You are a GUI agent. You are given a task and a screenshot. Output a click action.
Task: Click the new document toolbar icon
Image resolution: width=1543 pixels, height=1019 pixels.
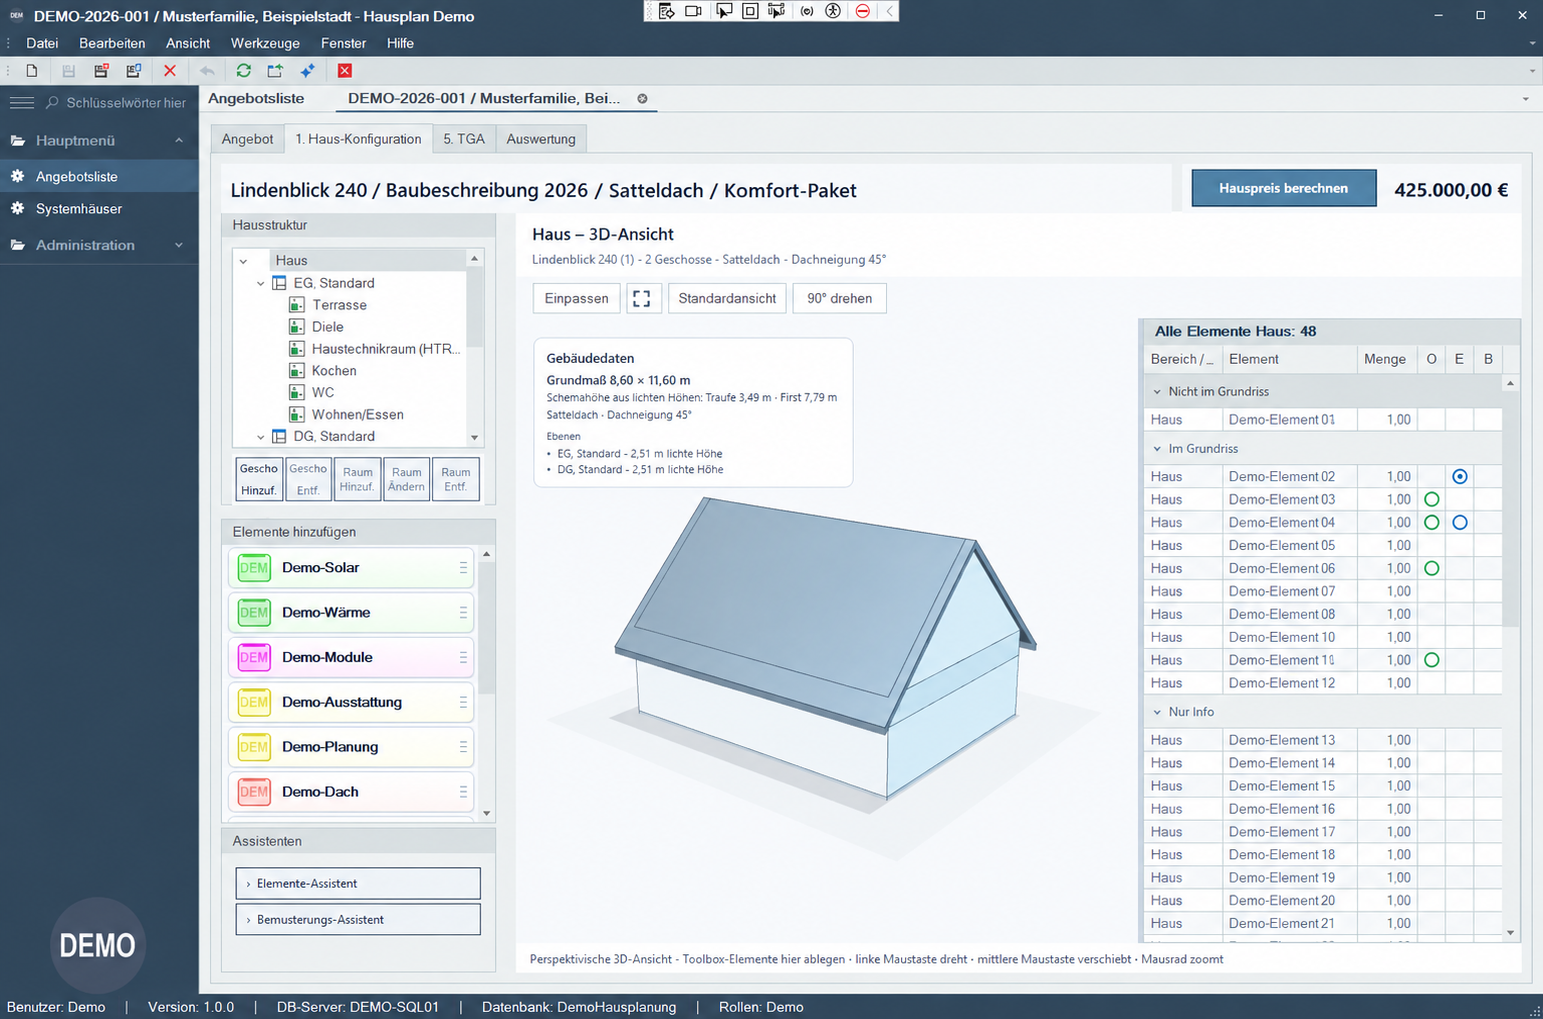point(32,71)
